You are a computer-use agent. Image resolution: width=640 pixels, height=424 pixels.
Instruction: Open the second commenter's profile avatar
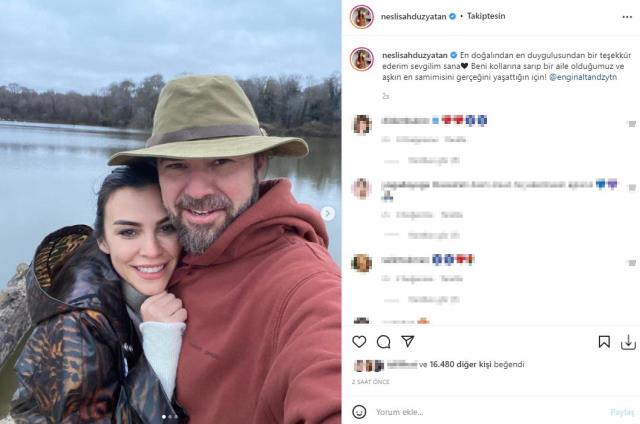[x=361, y=188]
